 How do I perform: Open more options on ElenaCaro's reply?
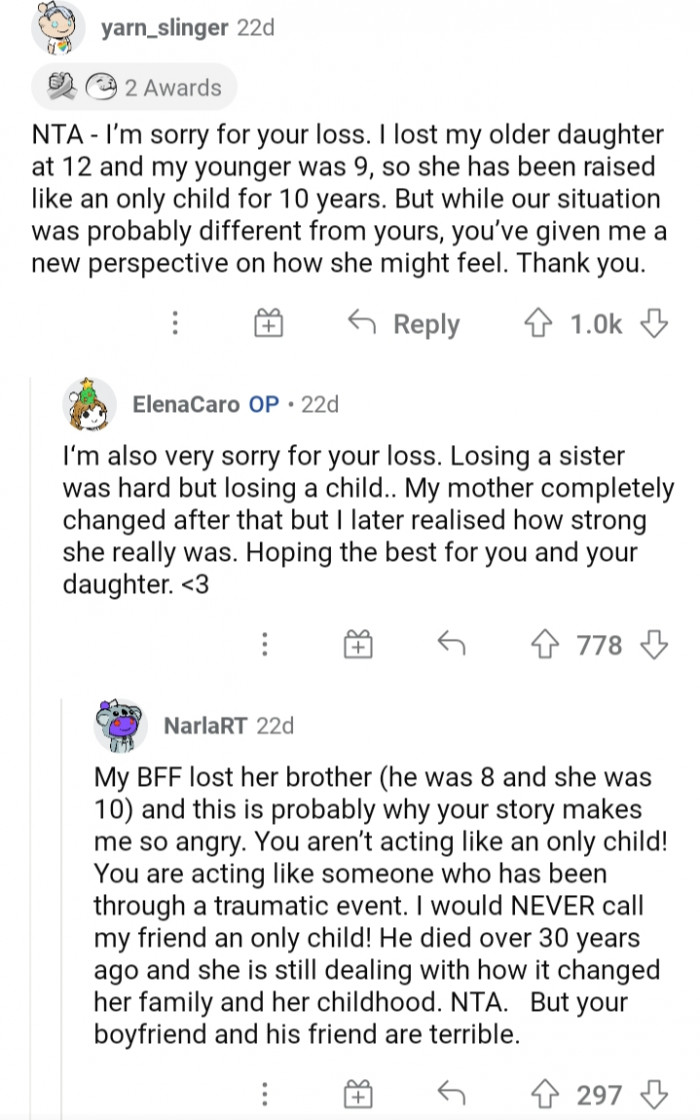[x=264, y=645]
